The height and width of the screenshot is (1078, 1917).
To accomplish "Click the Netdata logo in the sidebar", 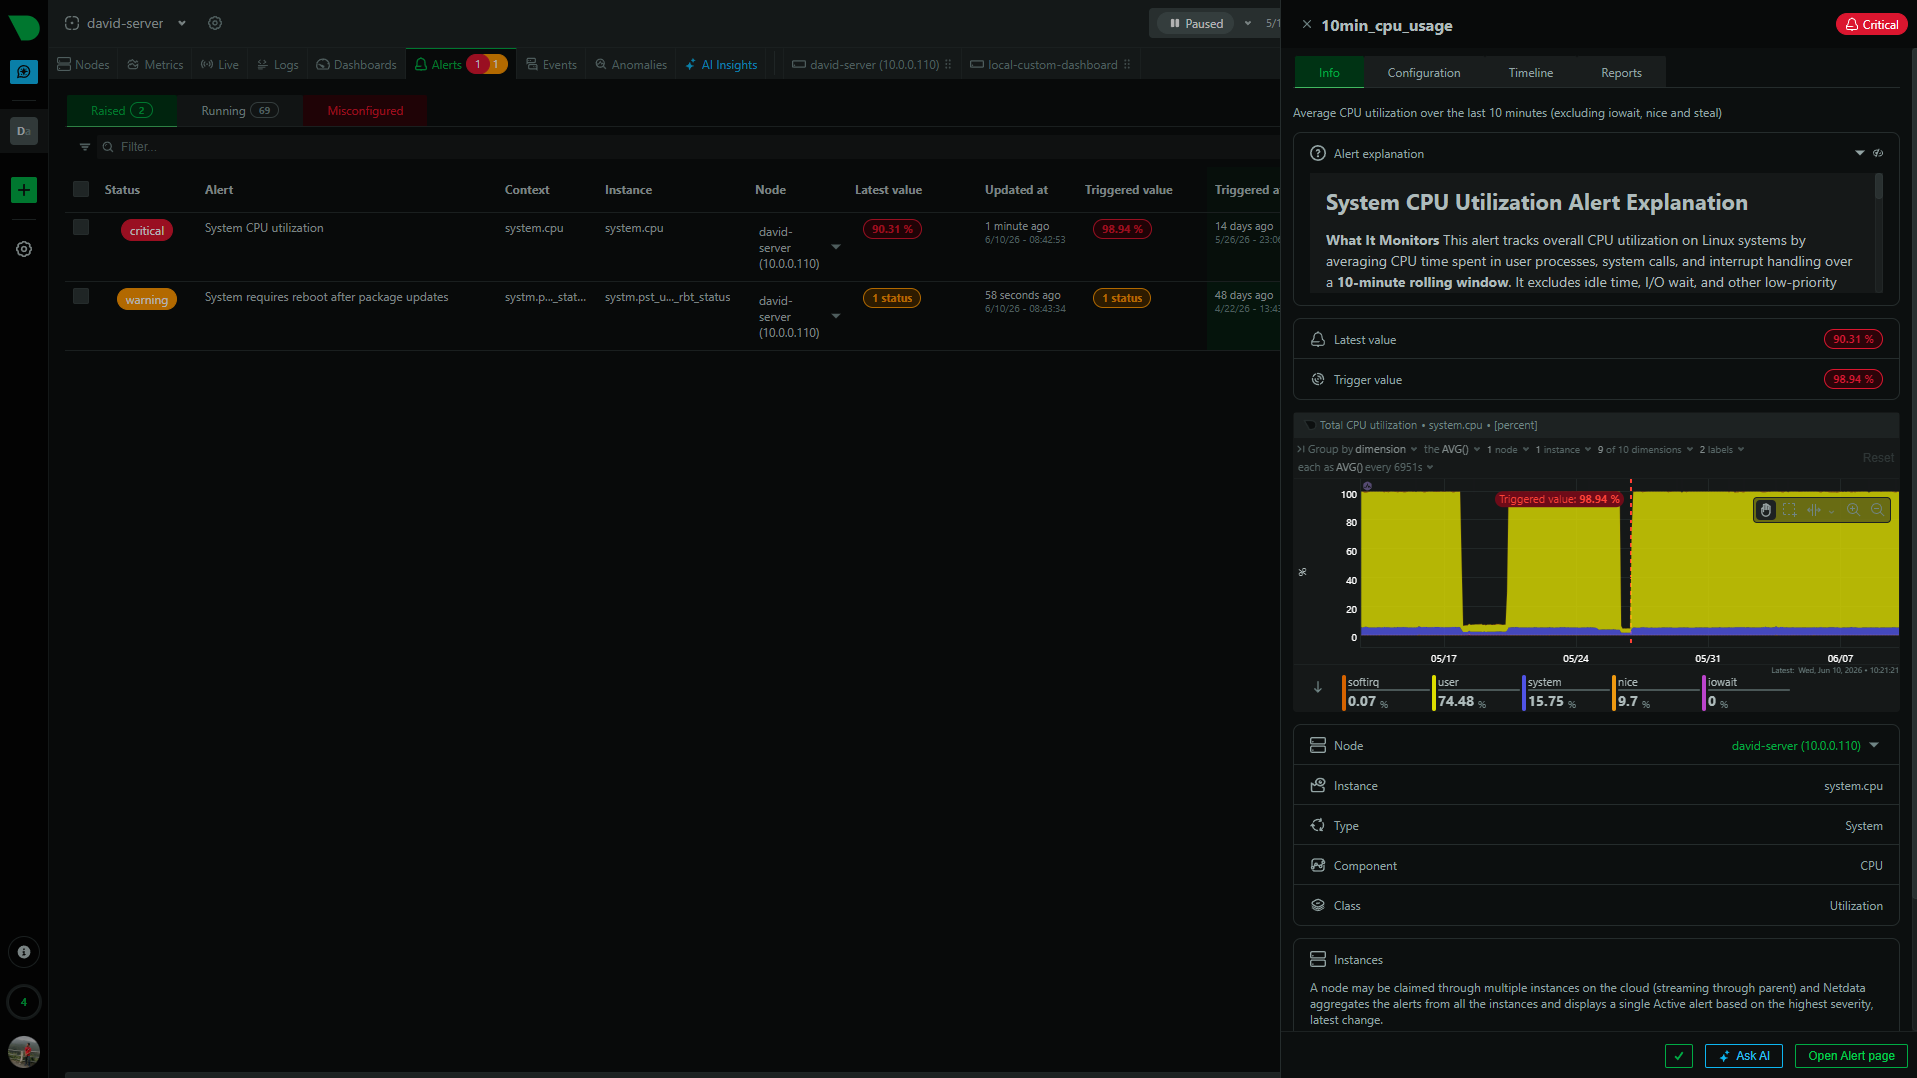I will pos(24,27).
